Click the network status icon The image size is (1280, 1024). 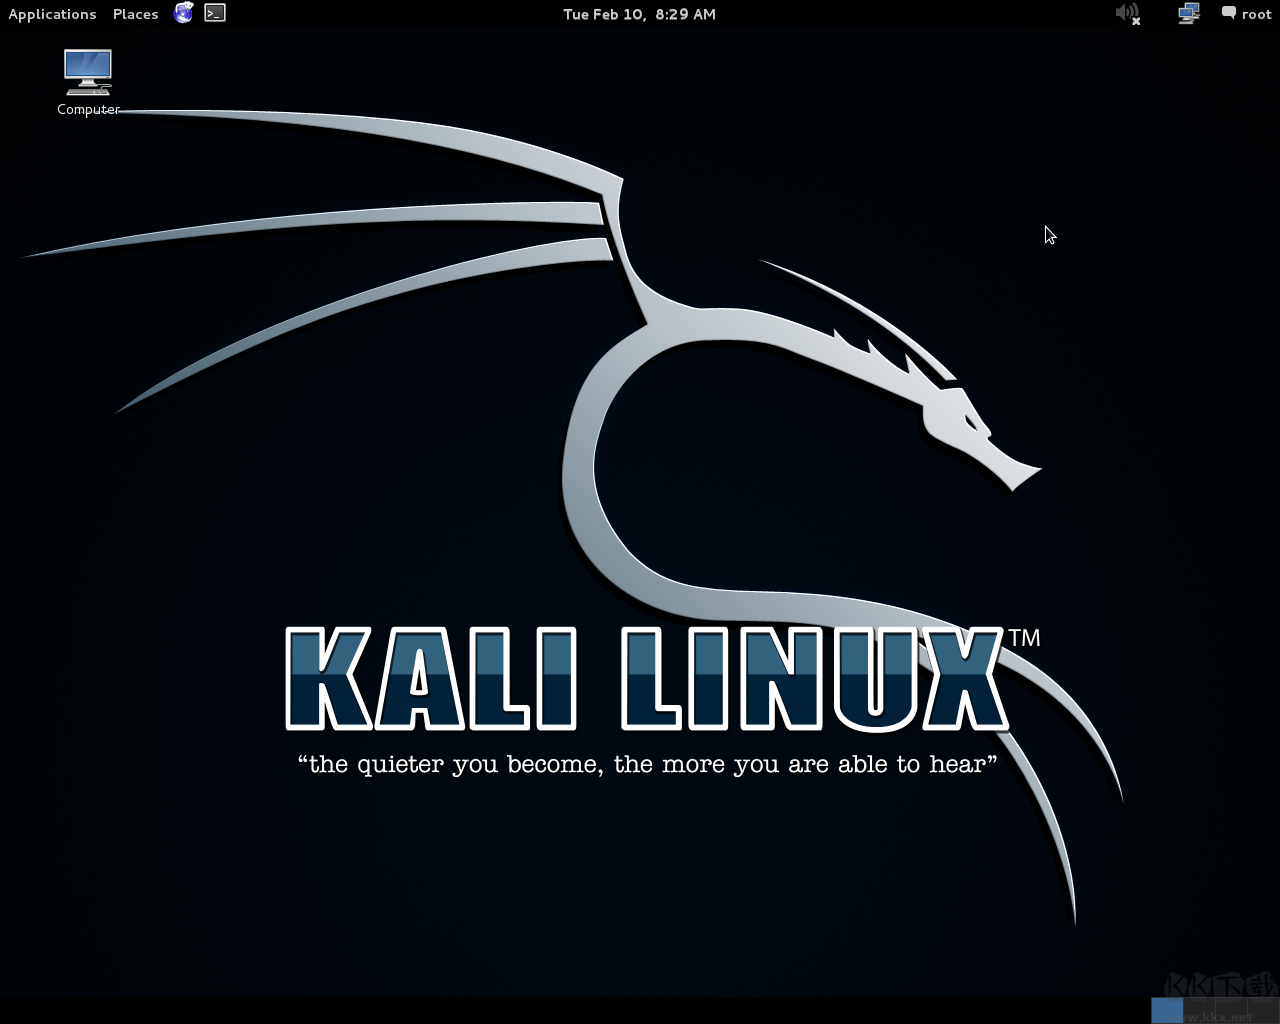point(1188,13)
